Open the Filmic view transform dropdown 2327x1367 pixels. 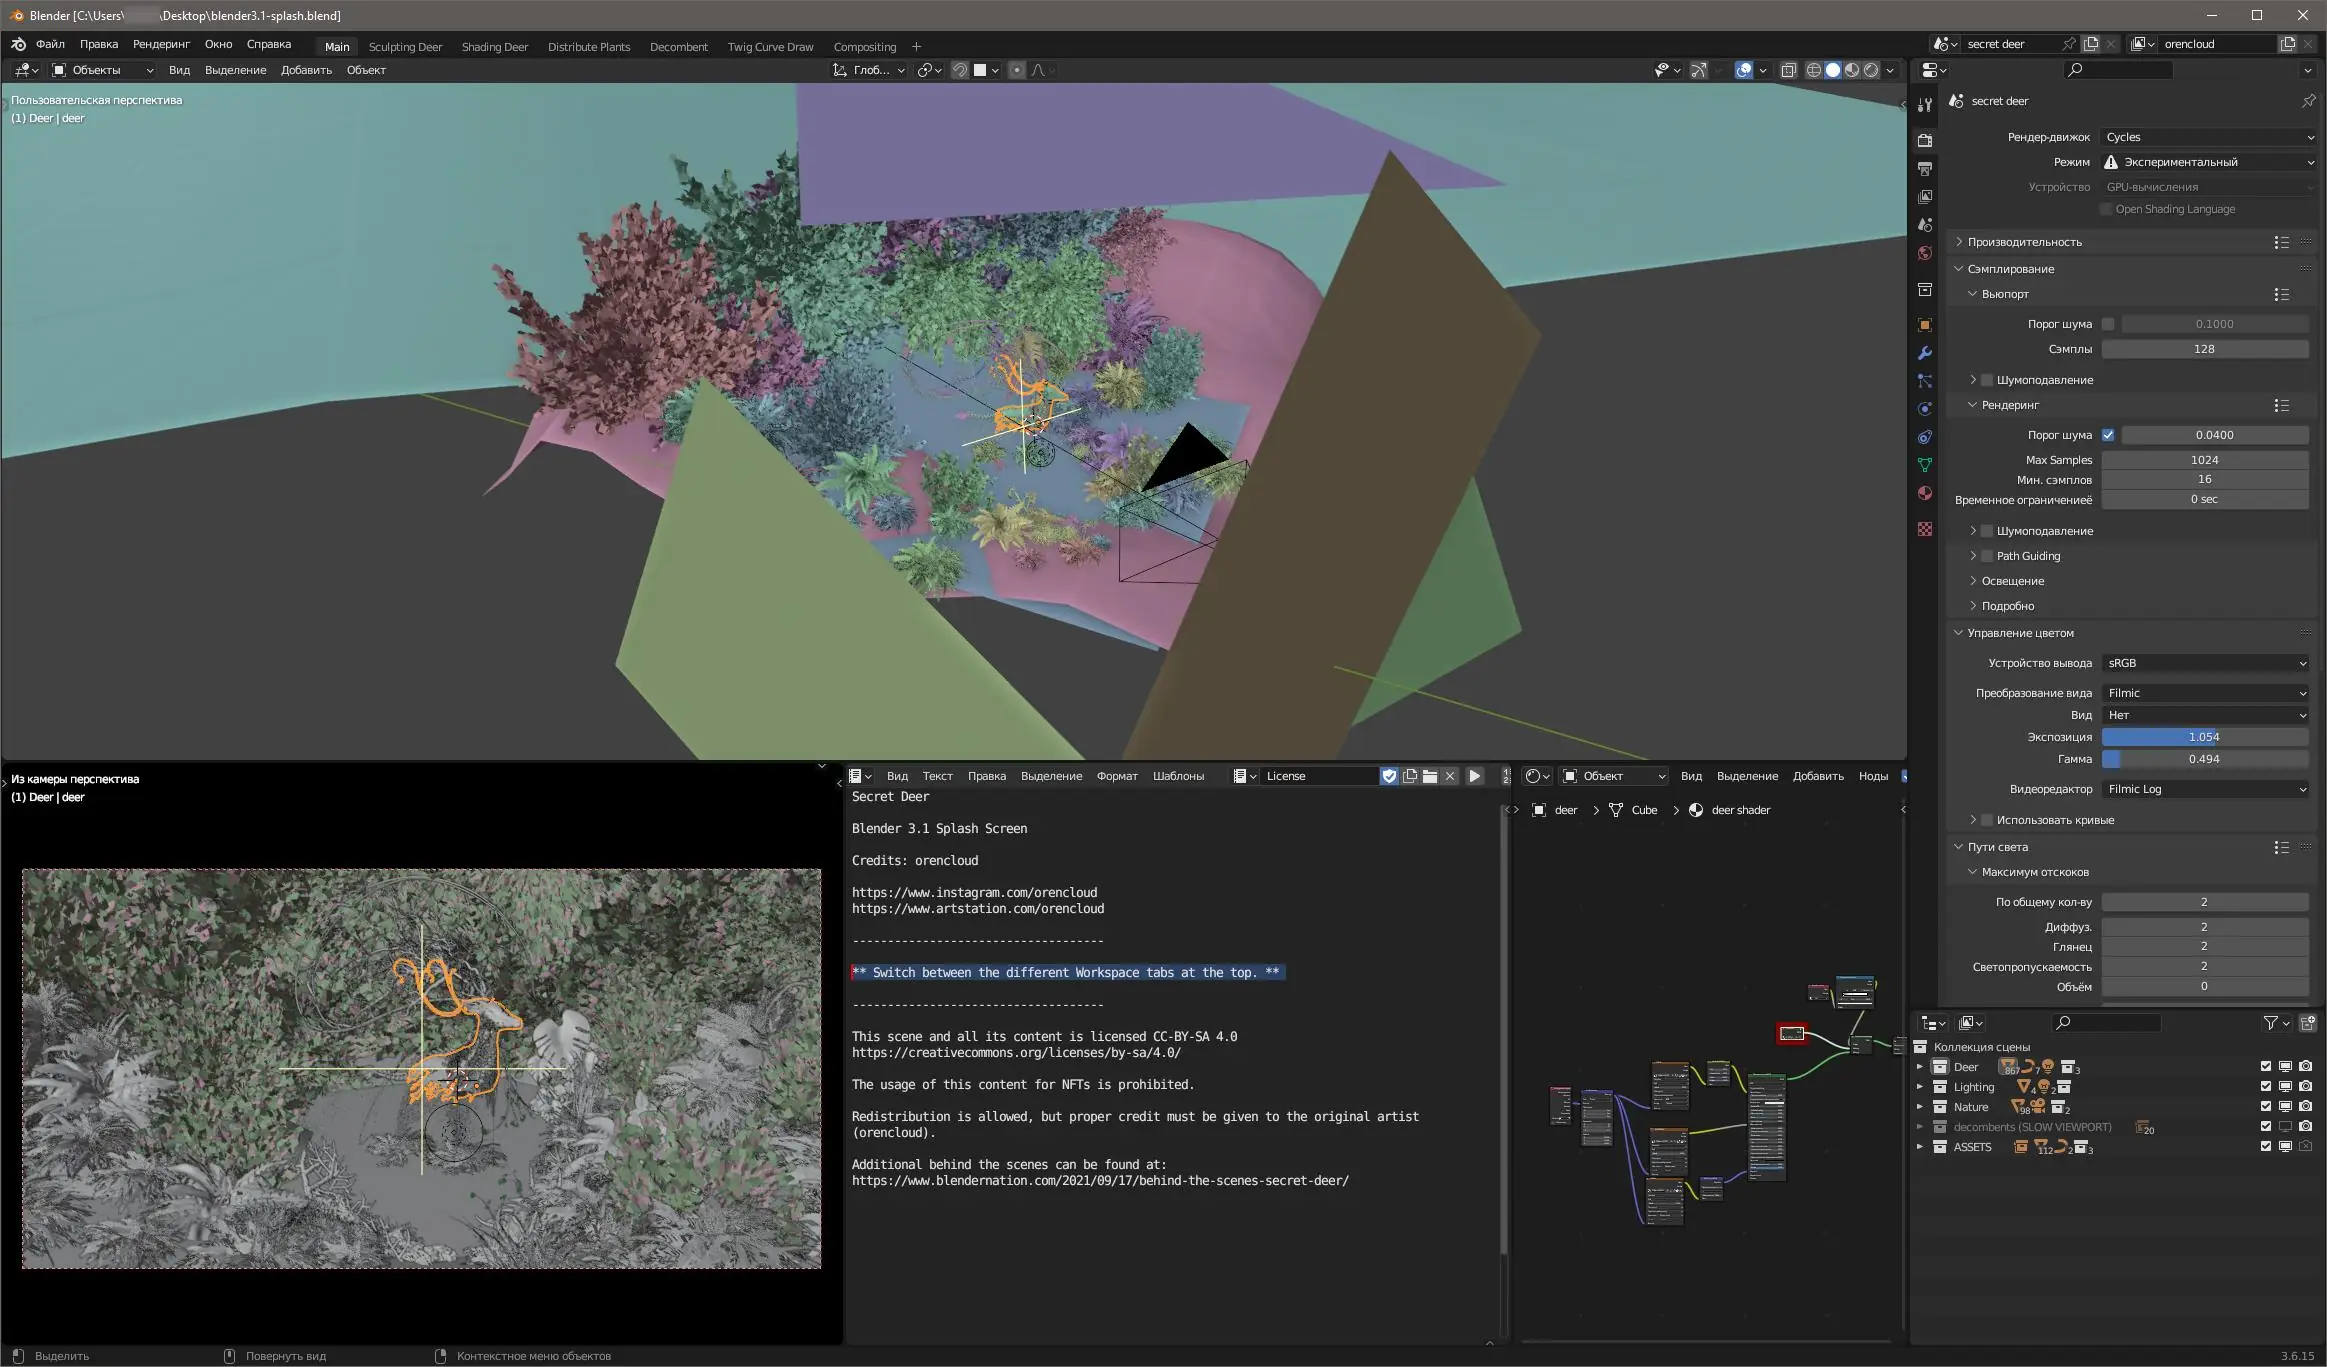pyautogui.click(x=2205, y=693)
